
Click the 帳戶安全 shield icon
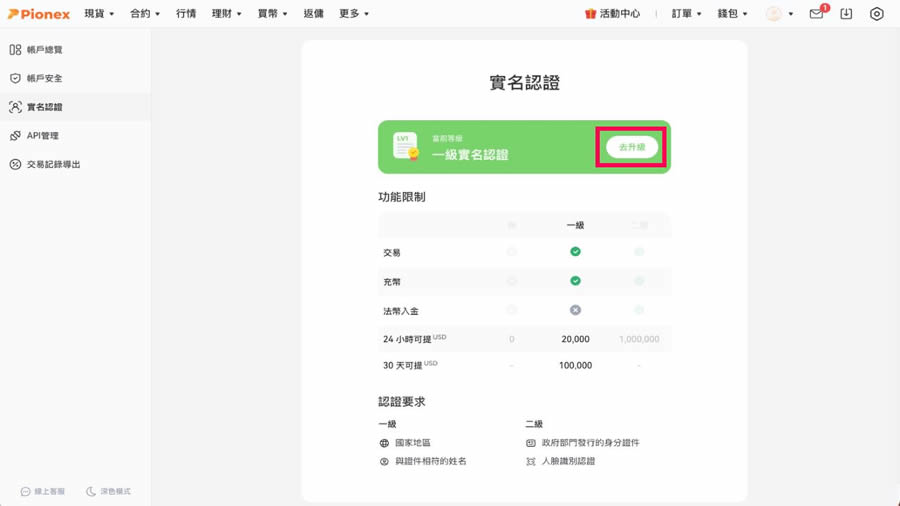pyautogui.click(x=15, y=78)
